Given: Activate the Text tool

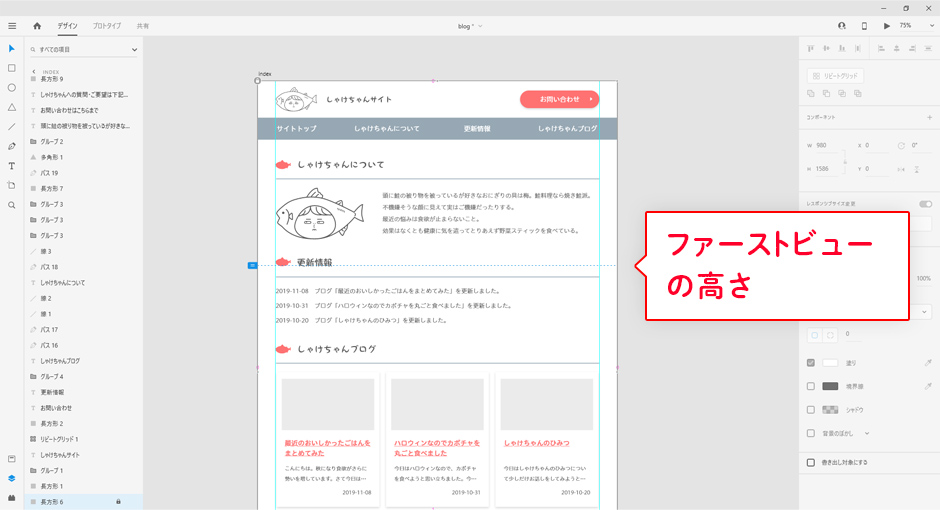Looking at the screenshot, I should [x=12, y=166].
